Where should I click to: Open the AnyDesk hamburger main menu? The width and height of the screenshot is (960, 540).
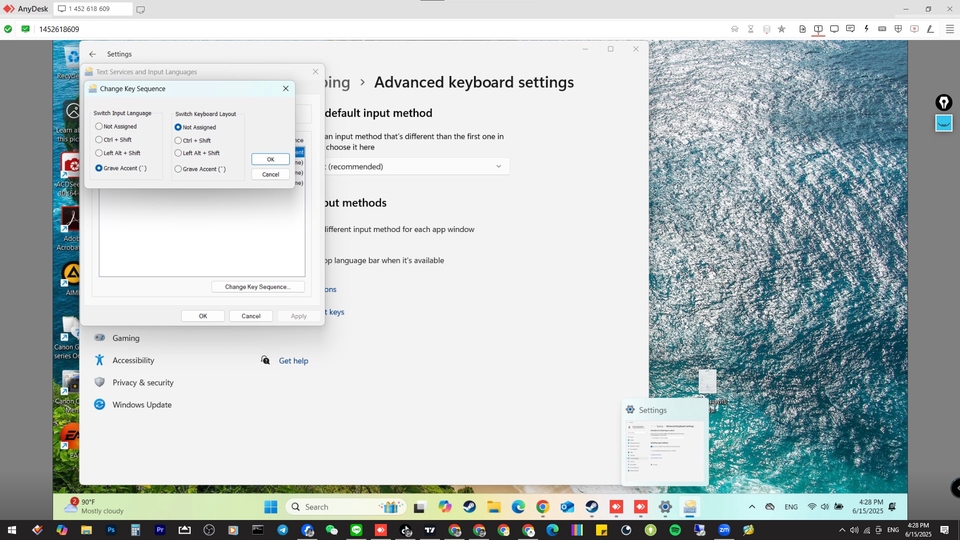click(x=948, y=29)
